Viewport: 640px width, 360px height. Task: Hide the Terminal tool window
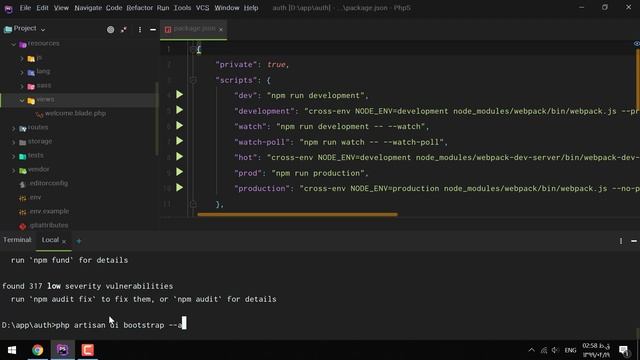[x=634, y=241]
